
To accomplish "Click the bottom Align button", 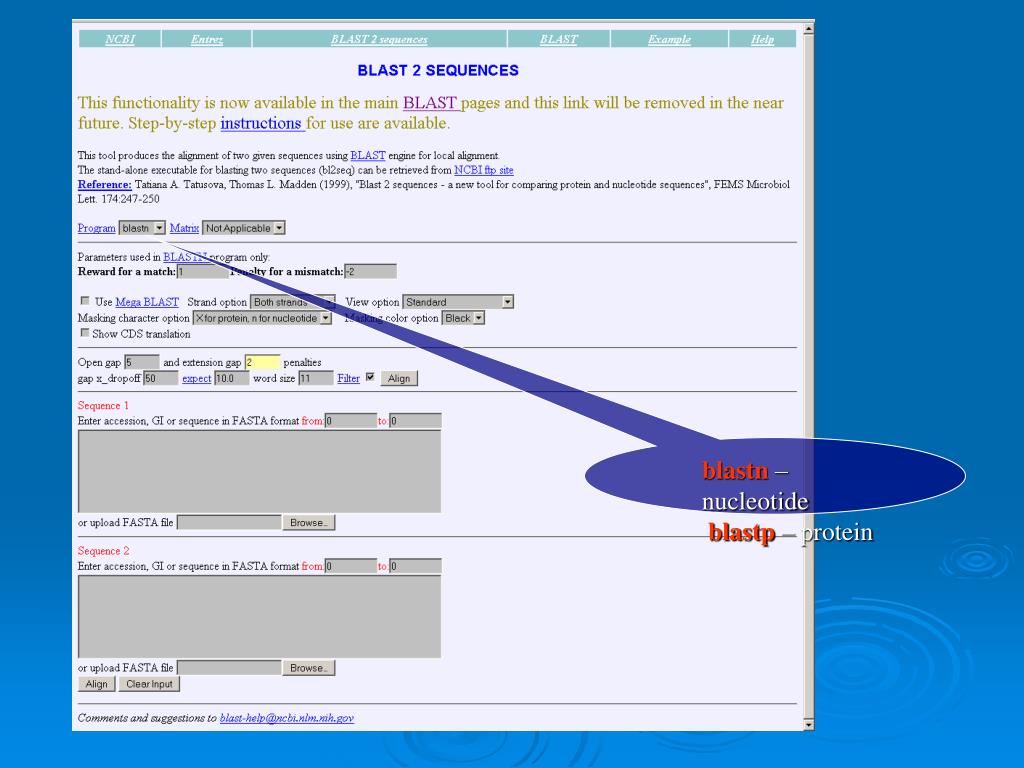I will (97, 684).
